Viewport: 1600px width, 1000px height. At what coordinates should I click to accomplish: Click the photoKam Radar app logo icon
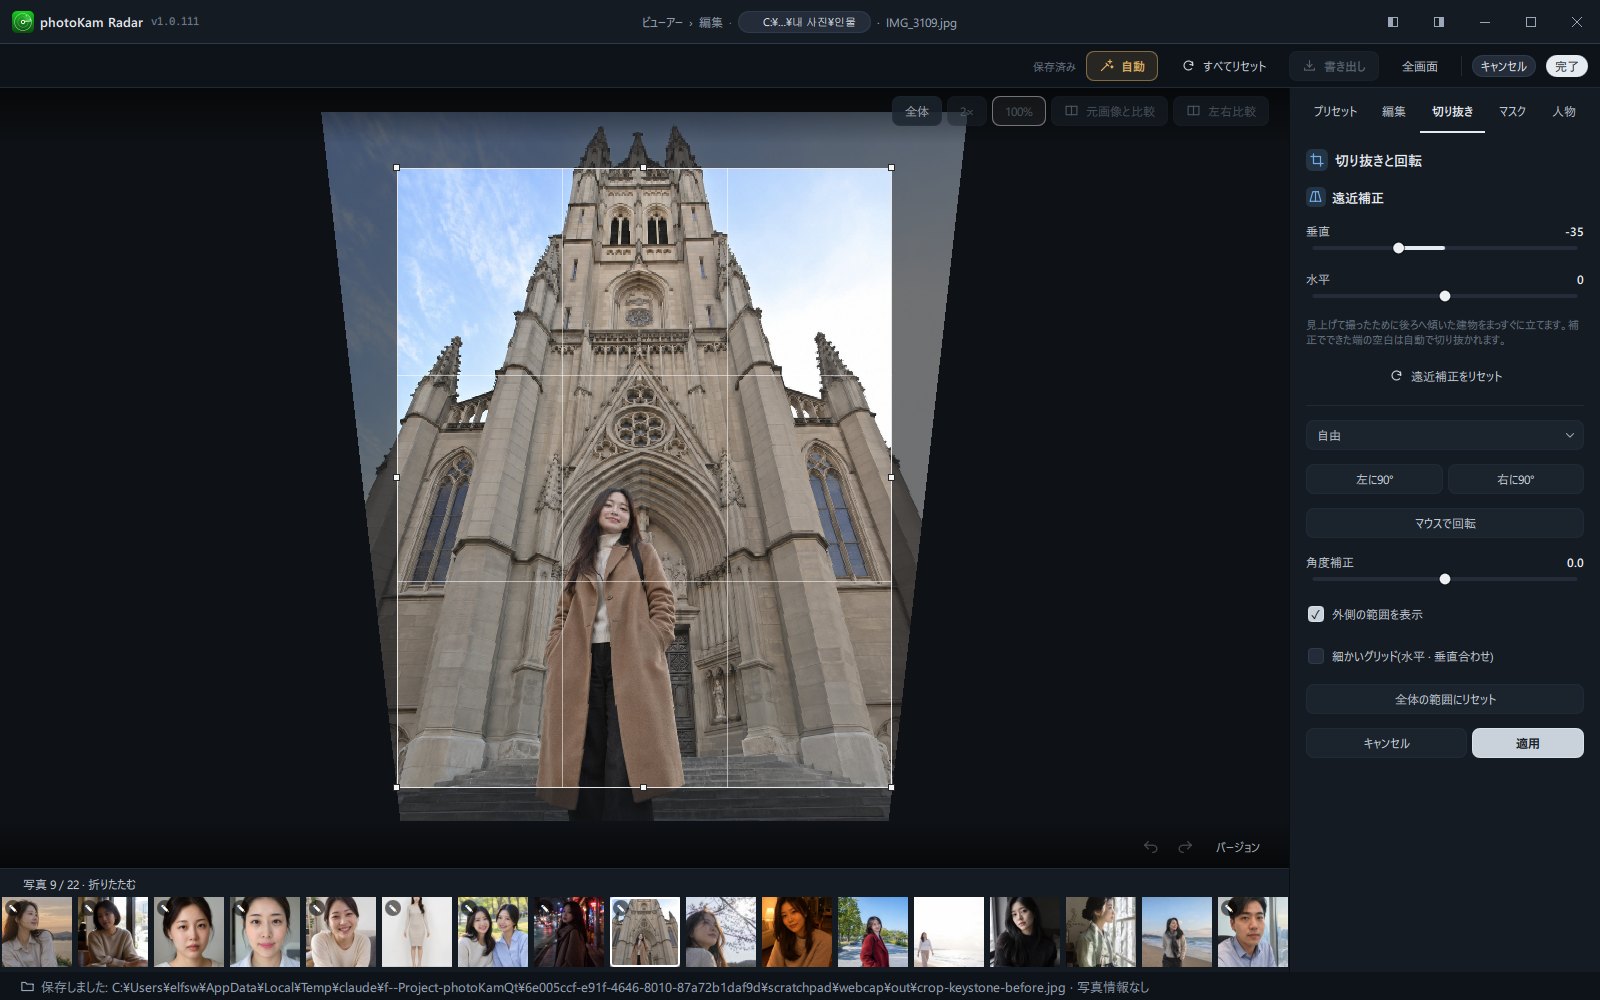22,22
